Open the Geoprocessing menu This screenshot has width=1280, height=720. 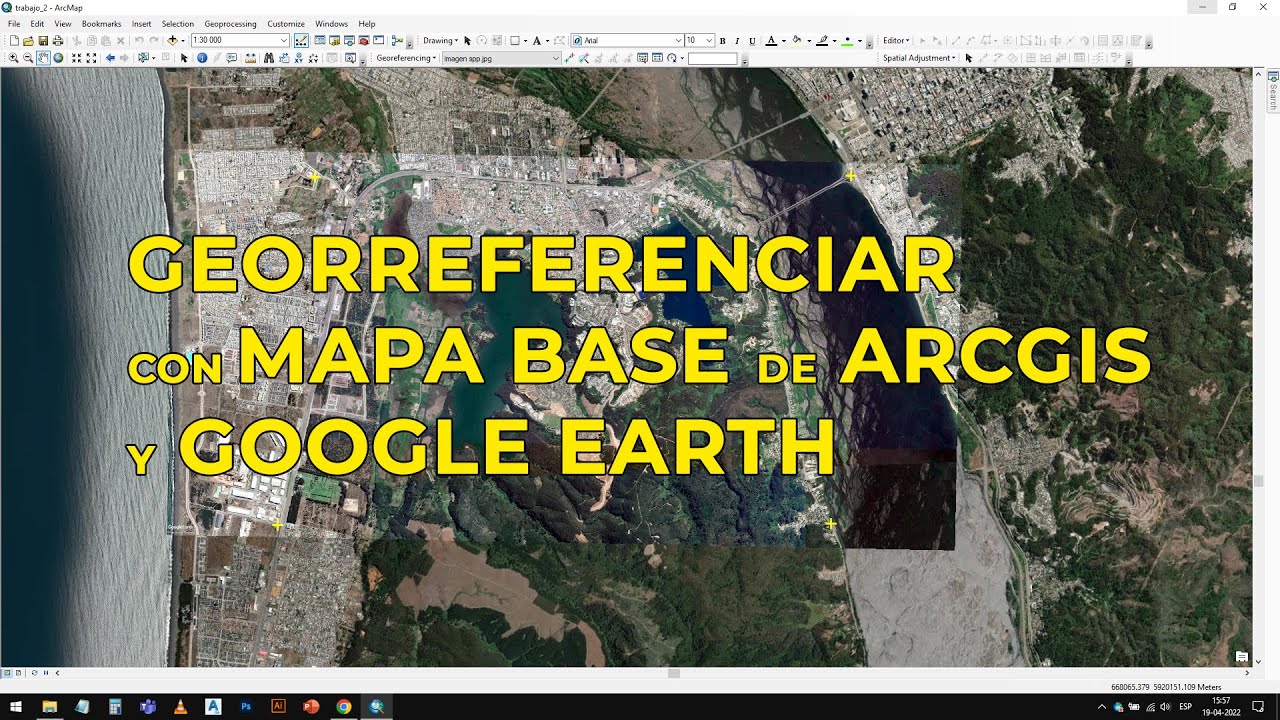(230, 23)
